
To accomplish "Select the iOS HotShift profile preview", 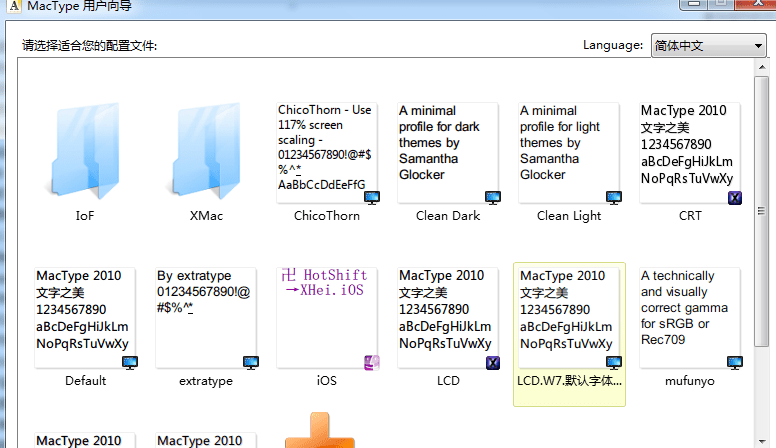I will coord(327,318).
